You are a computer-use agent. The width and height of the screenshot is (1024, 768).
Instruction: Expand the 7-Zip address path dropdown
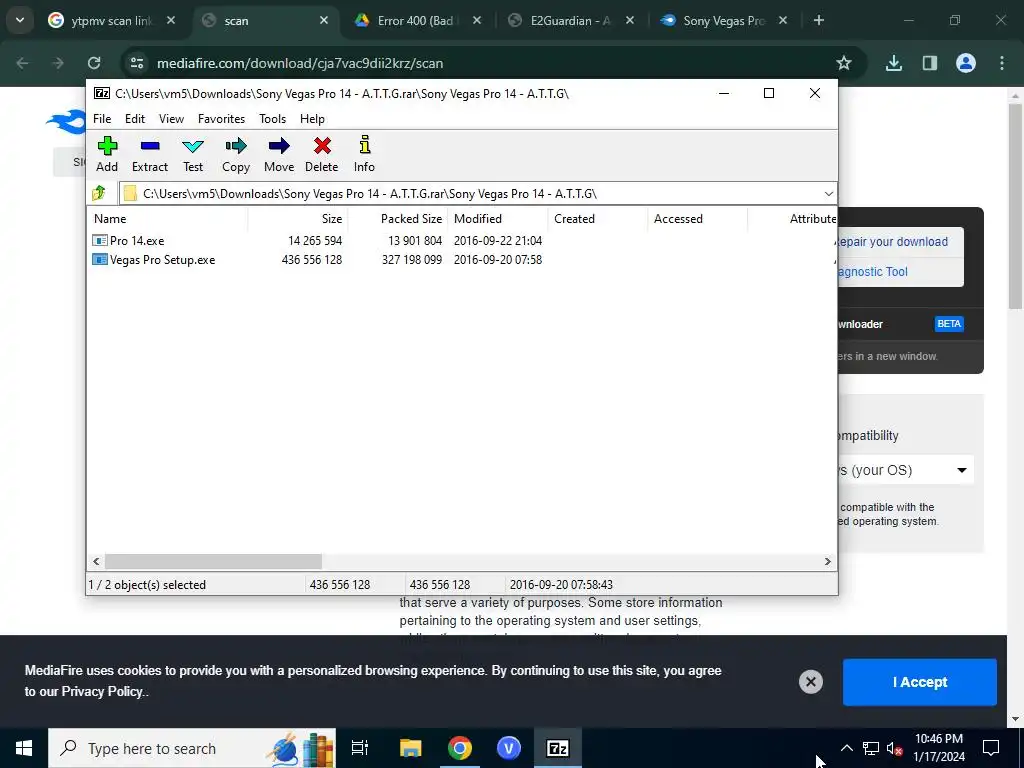[x=828, y=193]
